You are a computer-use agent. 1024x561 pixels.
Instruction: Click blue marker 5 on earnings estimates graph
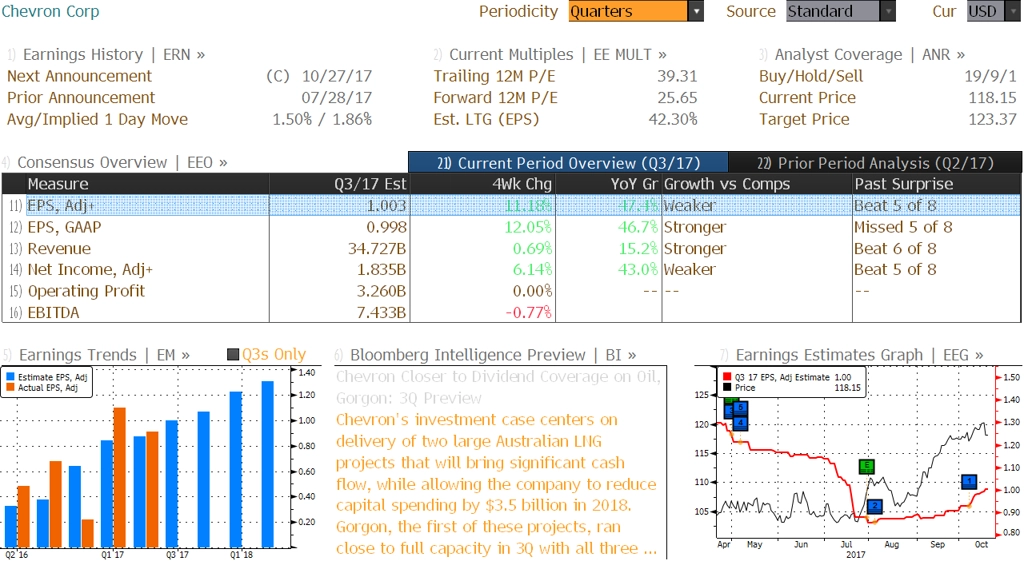pos(740,408)
